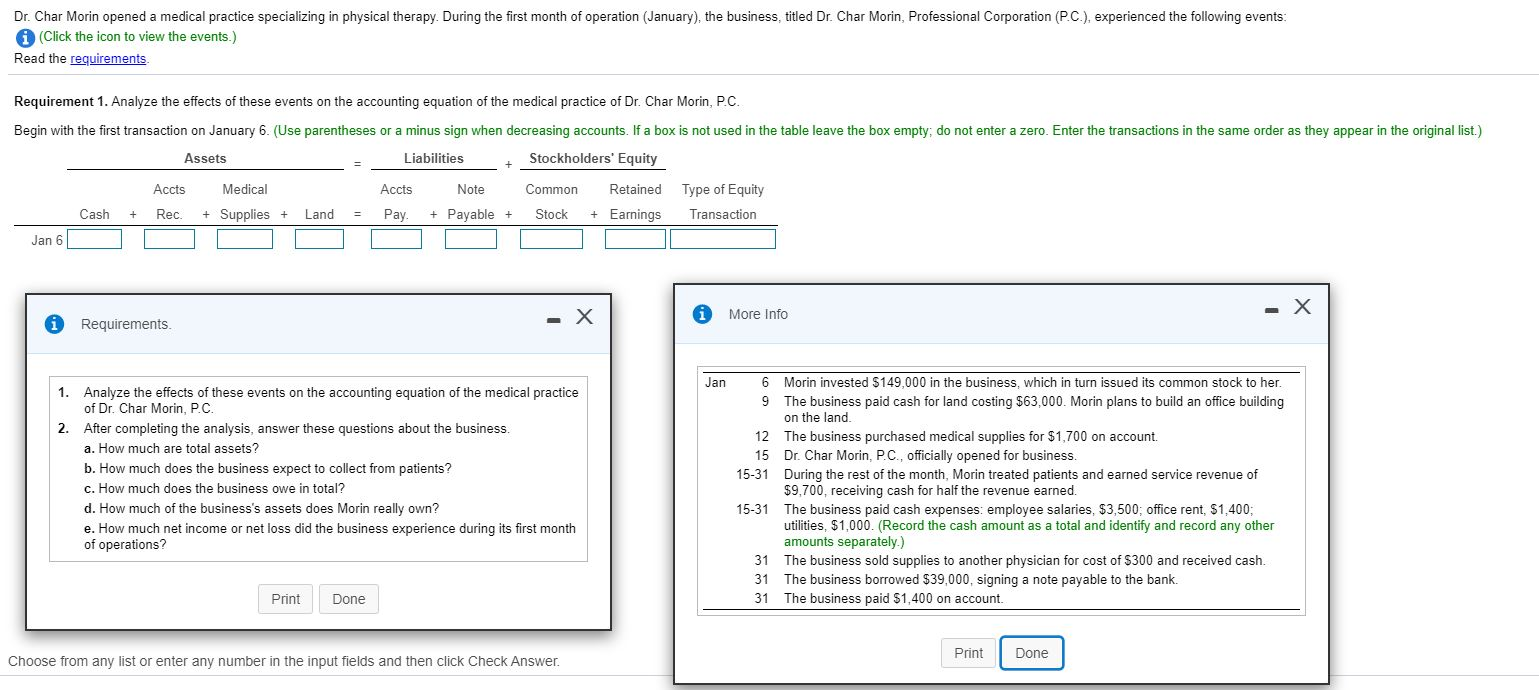Click the info icon in Requirements dialog
Image resolution: width=1539 pixels, height=690 pixels.
(x=54, y=324)
